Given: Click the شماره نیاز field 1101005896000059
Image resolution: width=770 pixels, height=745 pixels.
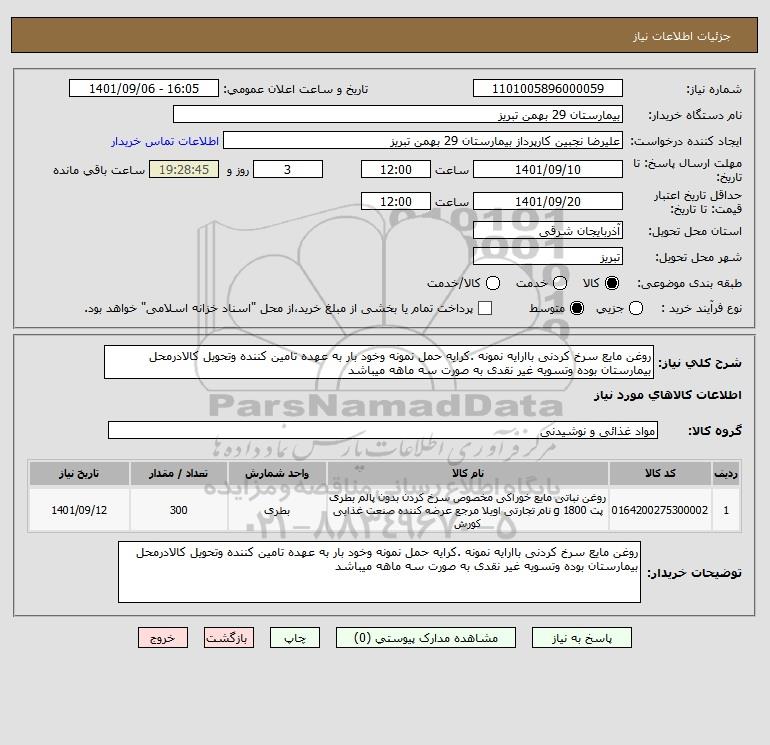Looking at the screenshot, I should coord(548,89).
